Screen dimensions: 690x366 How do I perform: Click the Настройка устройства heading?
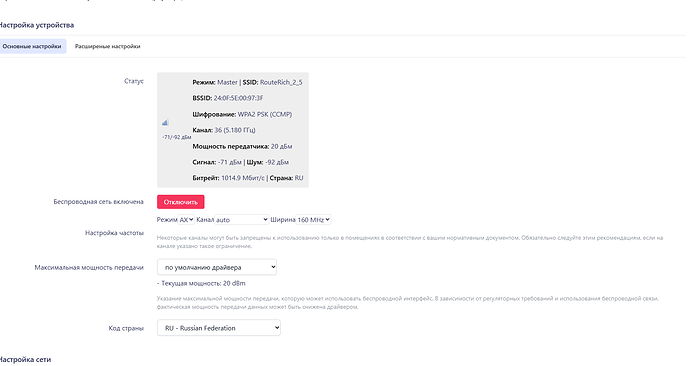[x=37, y=25]
